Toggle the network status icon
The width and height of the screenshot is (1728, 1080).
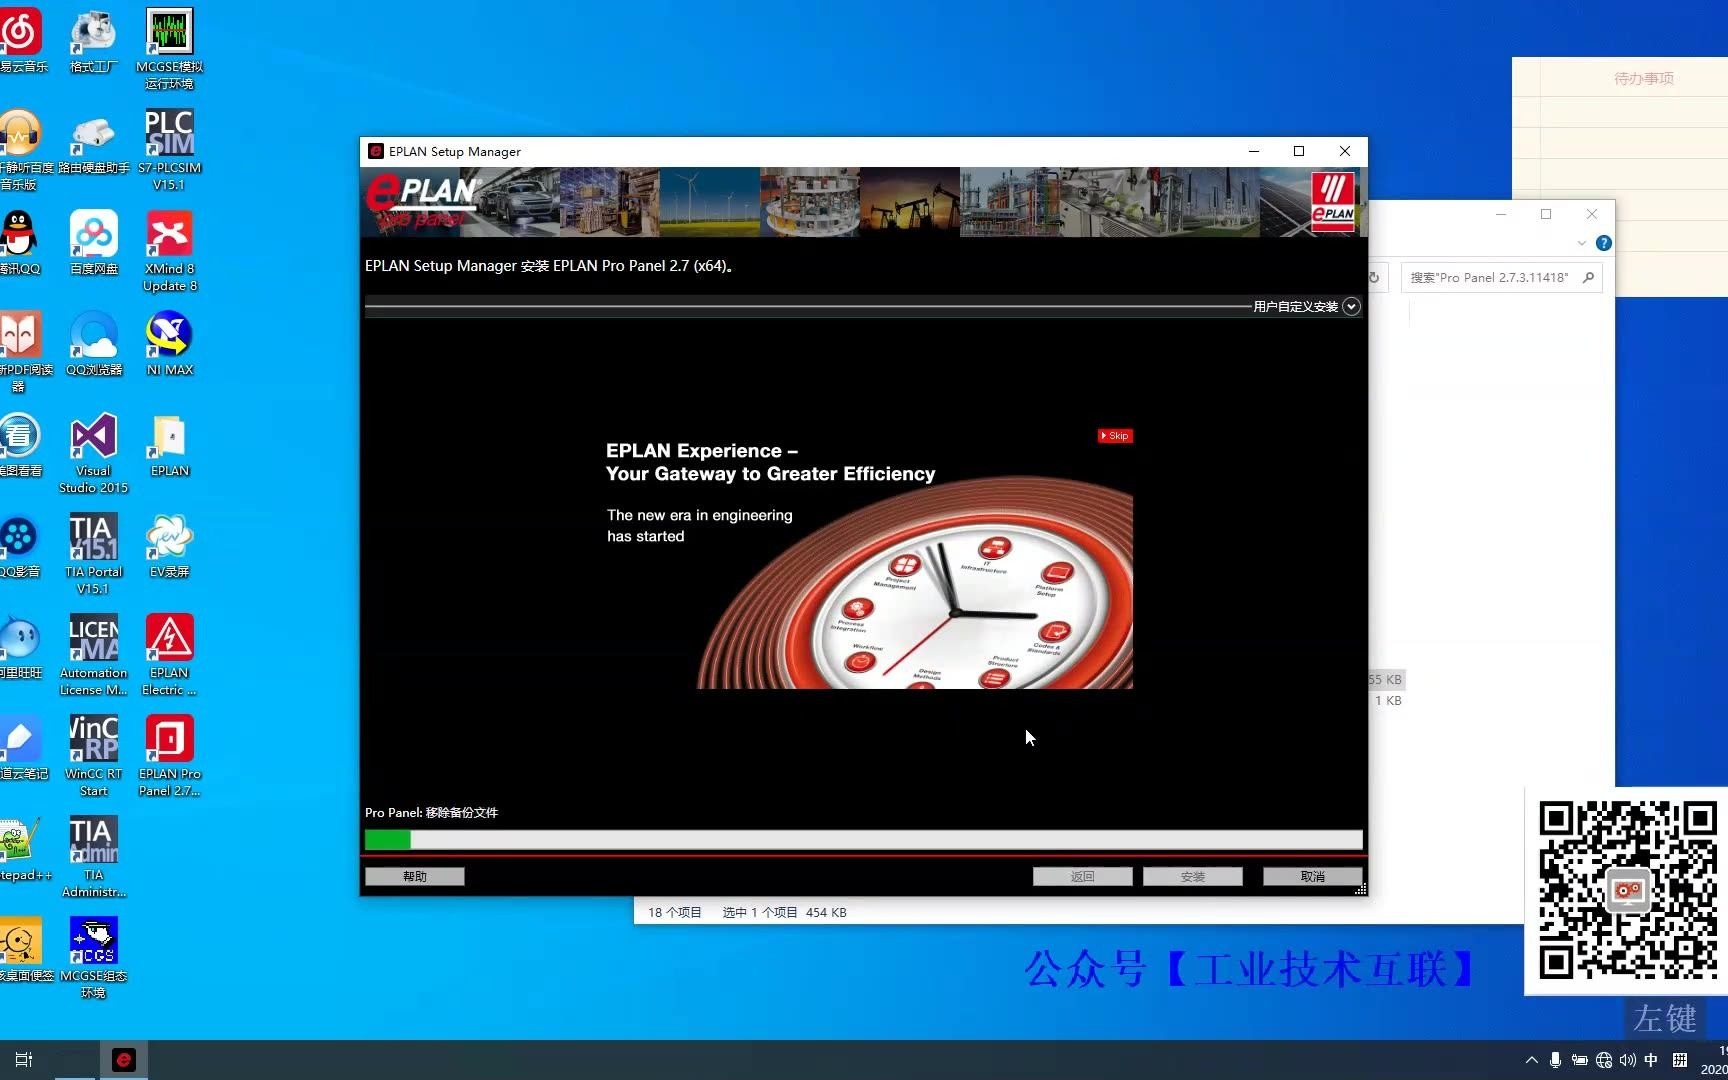[1604, 1060]
